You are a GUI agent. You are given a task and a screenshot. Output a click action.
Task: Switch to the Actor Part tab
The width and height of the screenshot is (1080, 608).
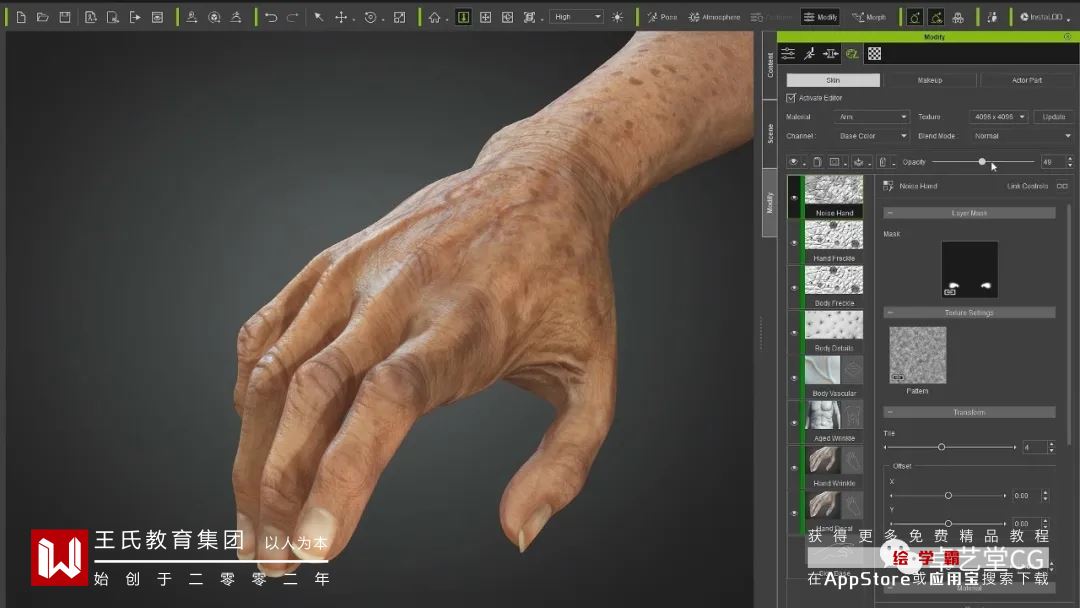coord(1026,81)
